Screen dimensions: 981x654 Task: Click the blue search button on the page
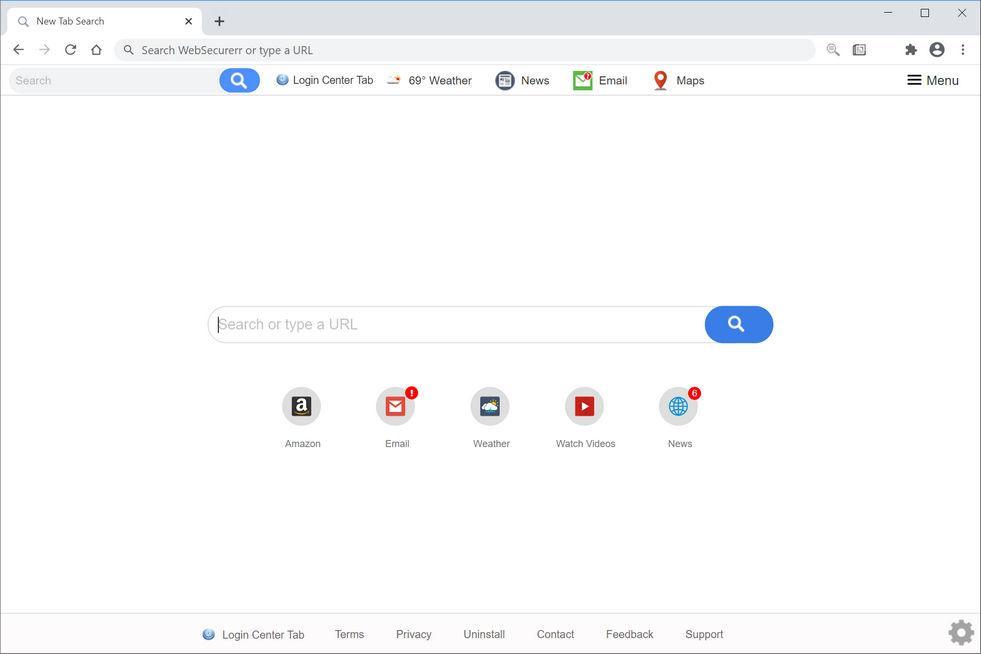[737, 324]
